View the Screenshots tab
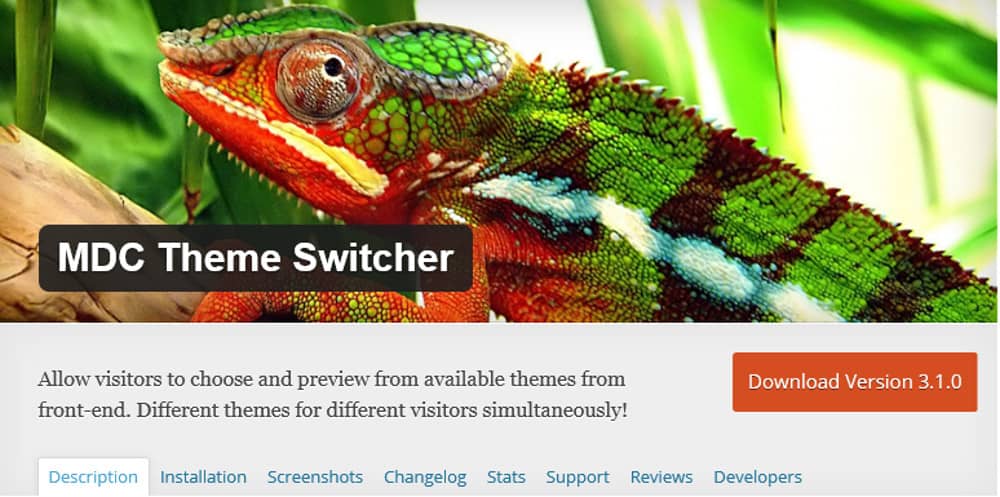The image size is (1000, 497). [315, 477]
